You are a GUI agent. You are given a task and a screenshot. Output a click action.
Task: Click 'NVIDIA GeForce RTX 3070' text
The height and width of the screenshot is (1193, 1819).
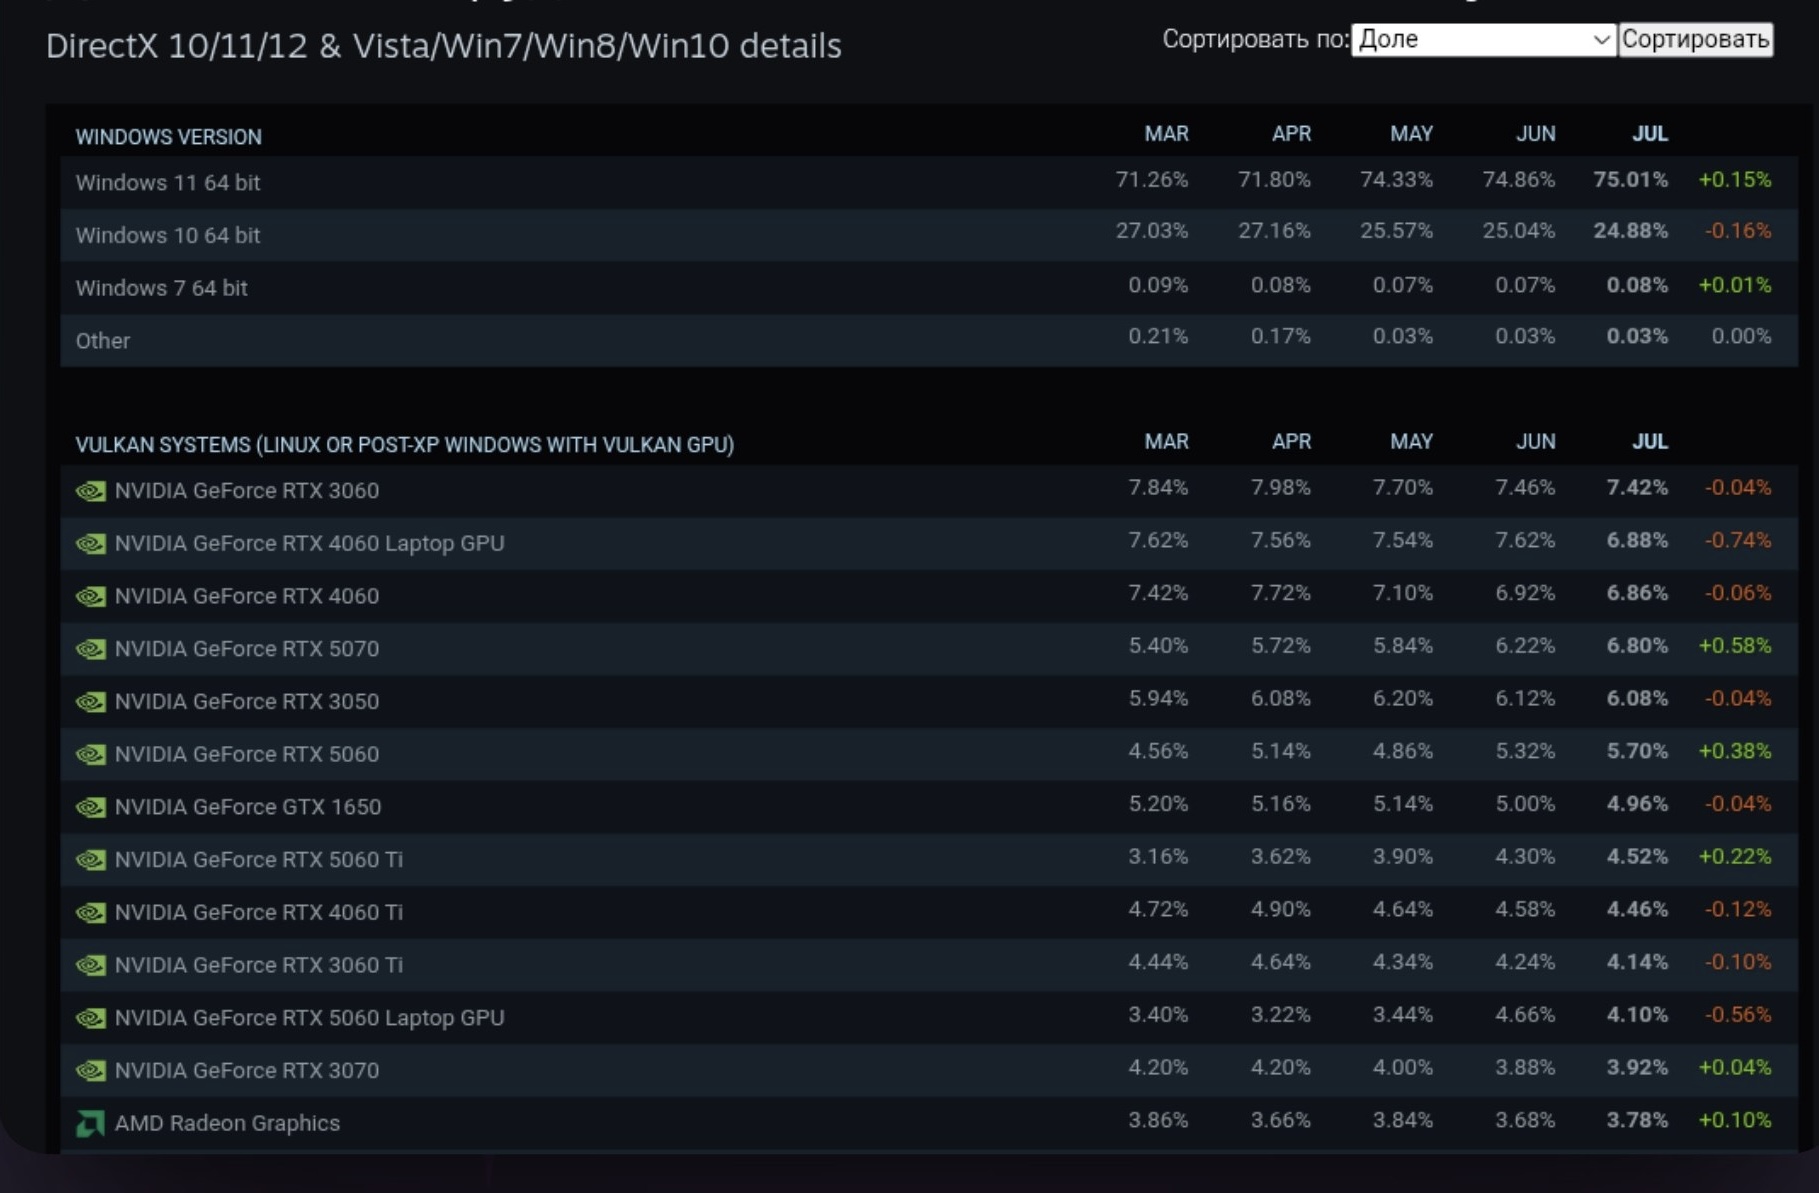coord(247,1071)
